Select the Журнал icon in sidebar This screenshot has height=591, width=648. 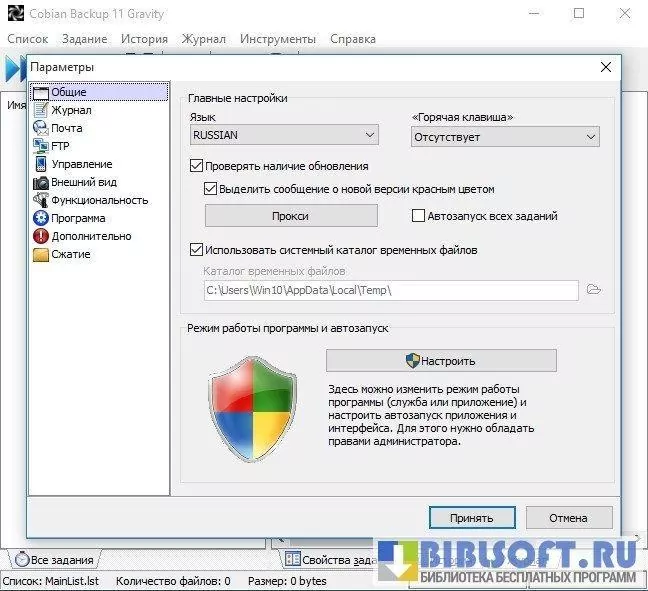click(41, 110)
